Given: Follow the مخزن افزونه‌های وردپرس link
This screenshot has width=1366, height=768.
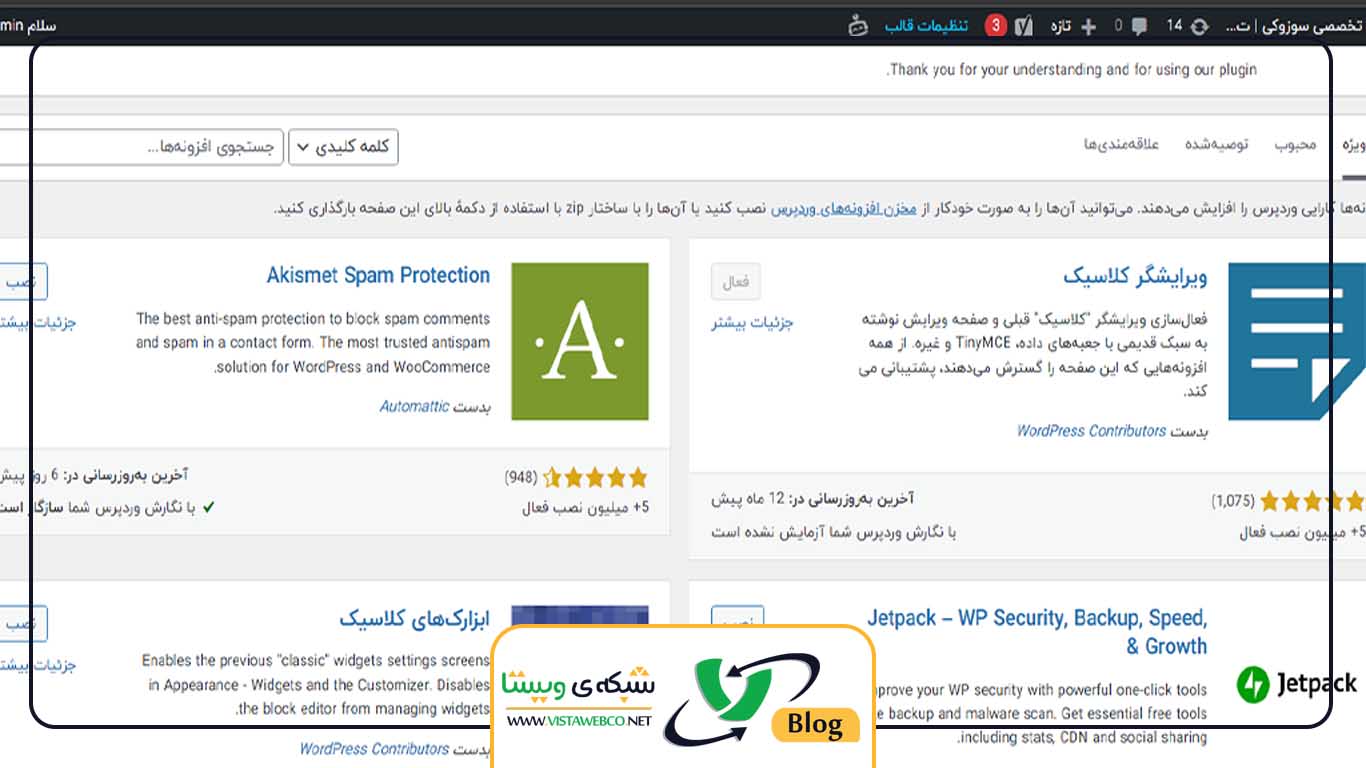Looking at the screenshot, I should [x=843, y=208].
